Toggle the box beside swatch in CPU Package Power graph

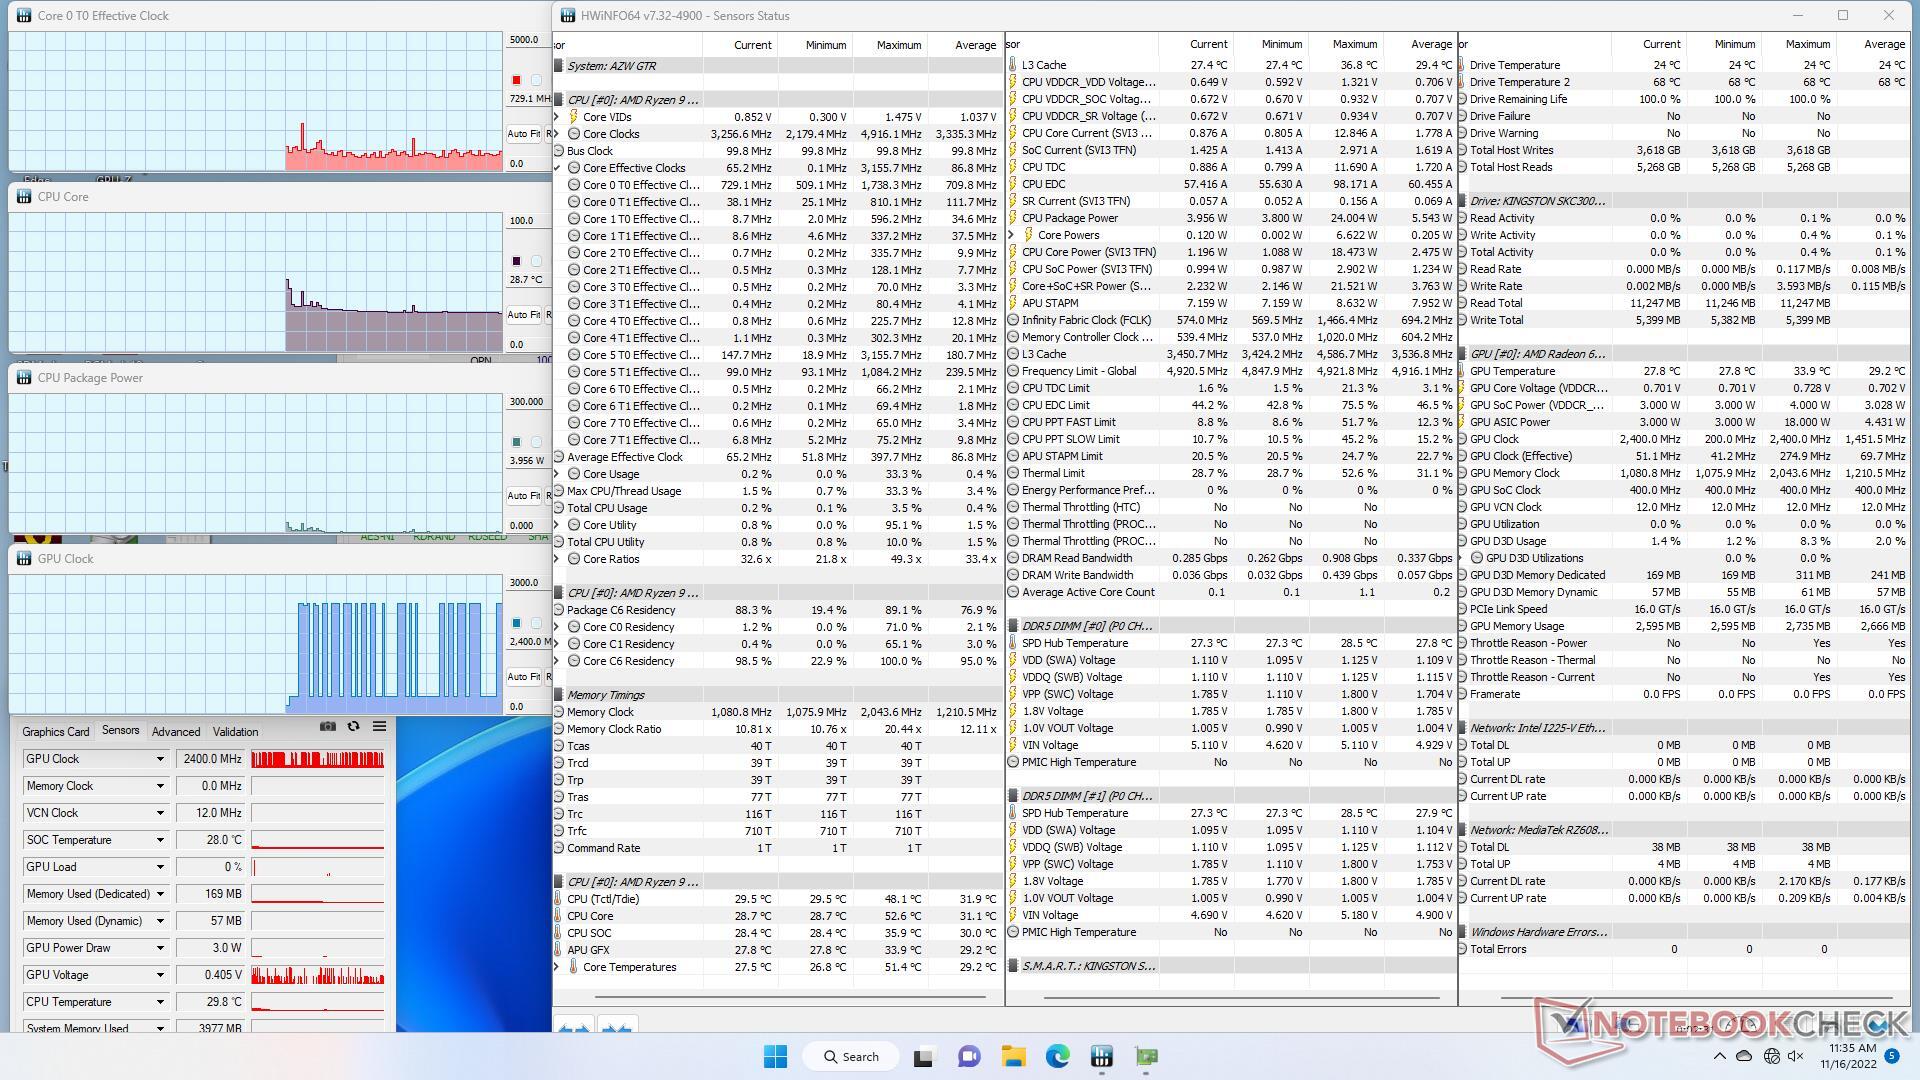click(536, 442)
